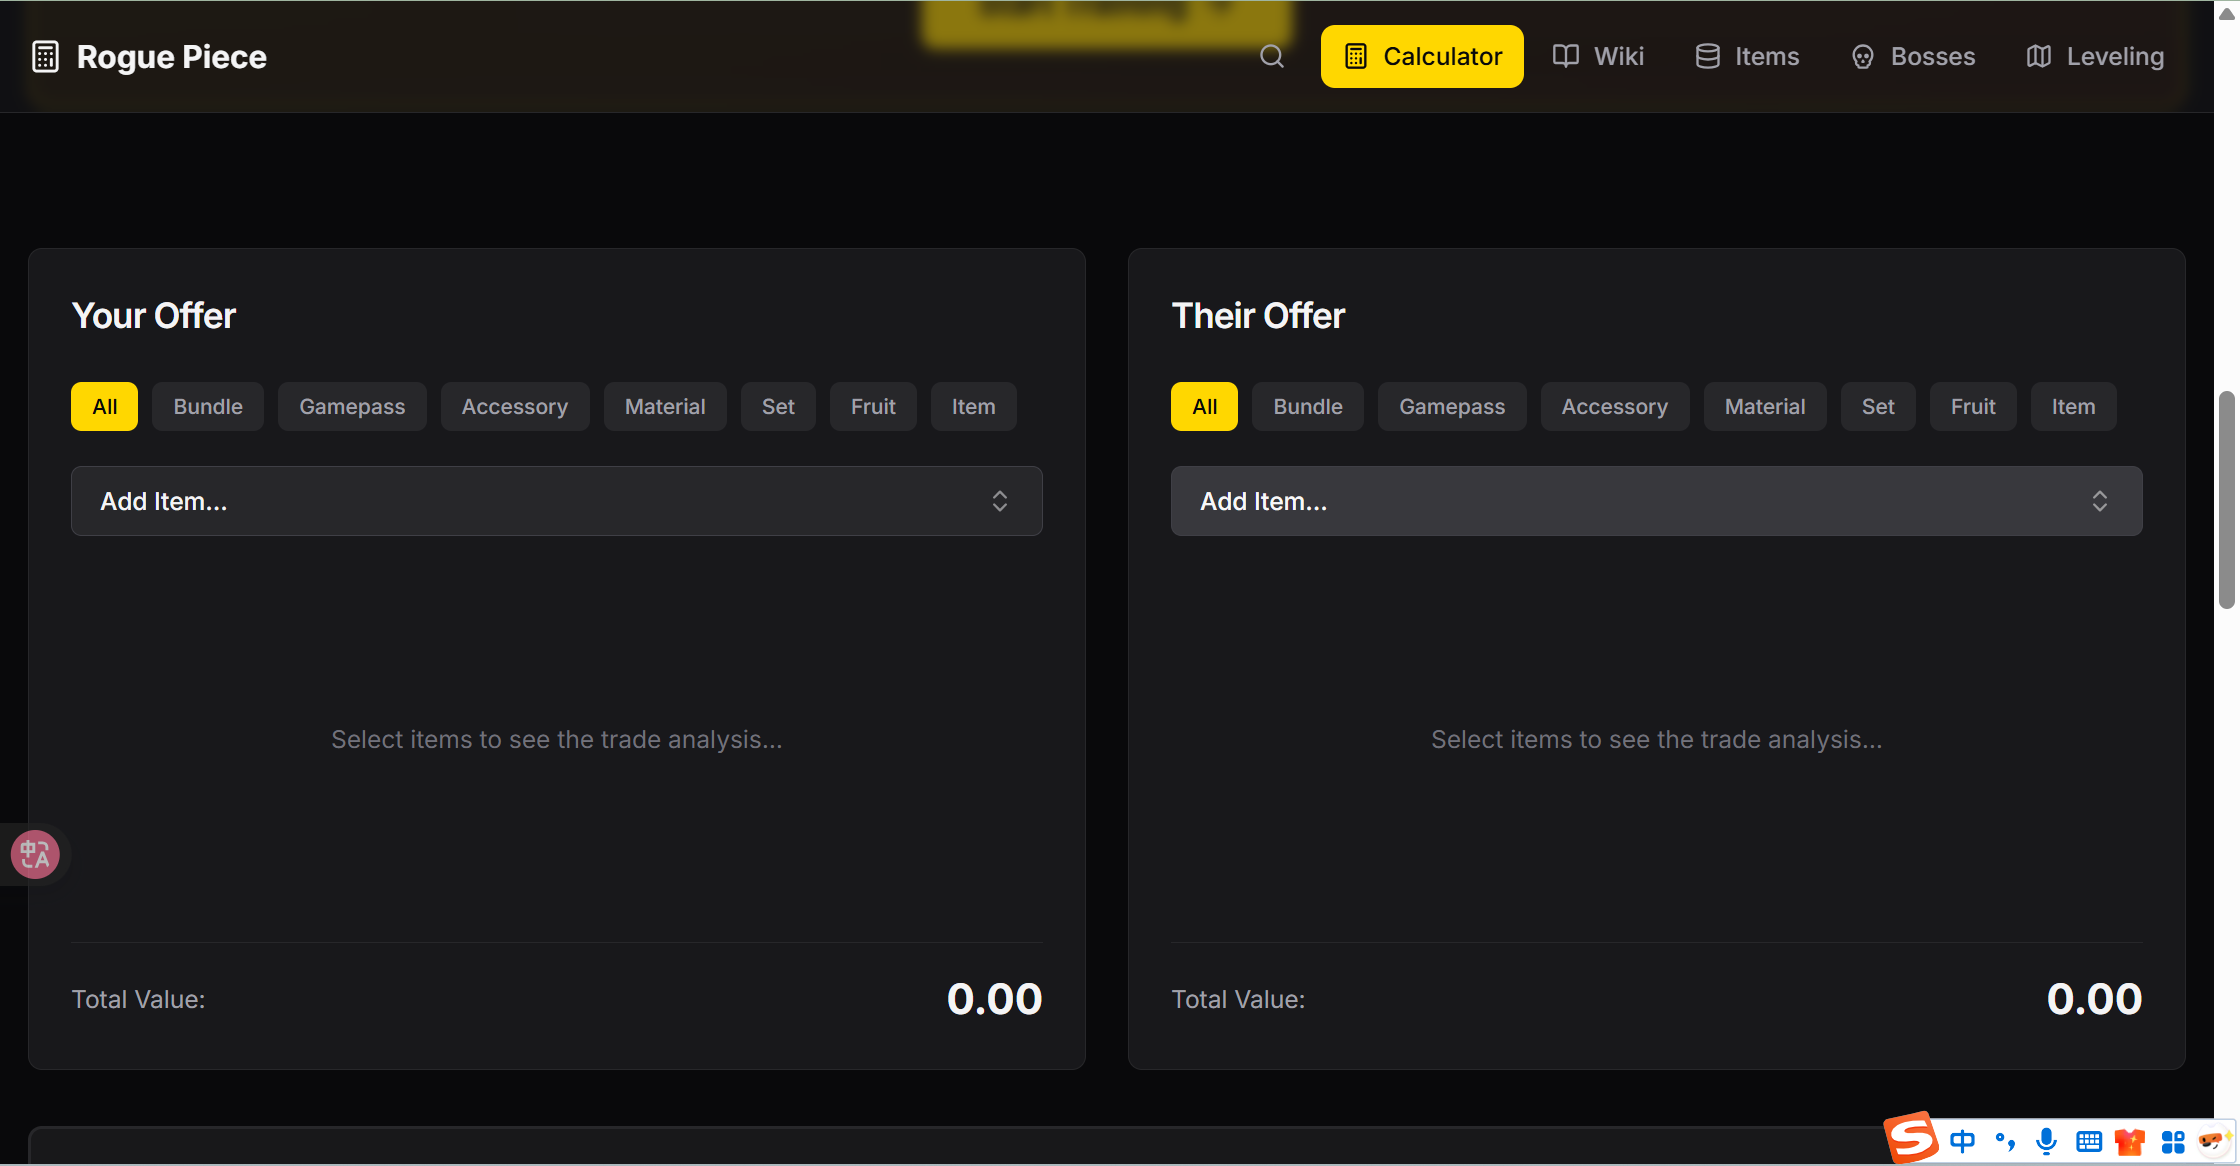The image size is (2240, 1166).
Task: Click the Wiki book icon
Action: point(1564,56)
